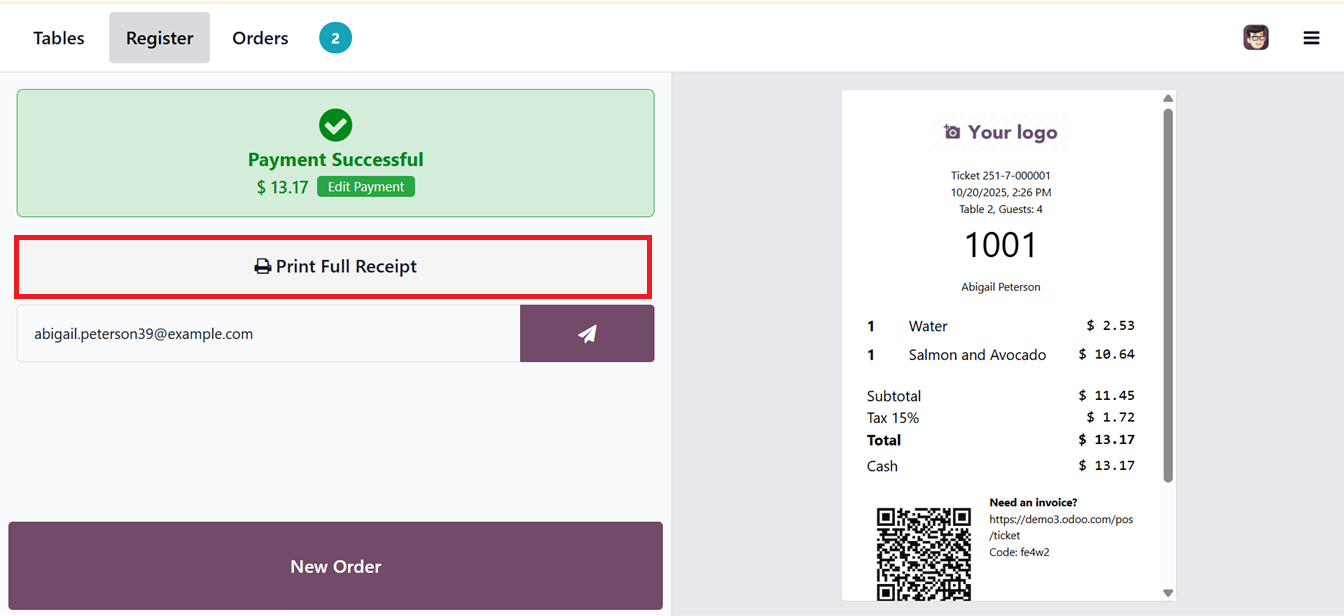Click the orders count badge showing 2

(x=335, y=38)
